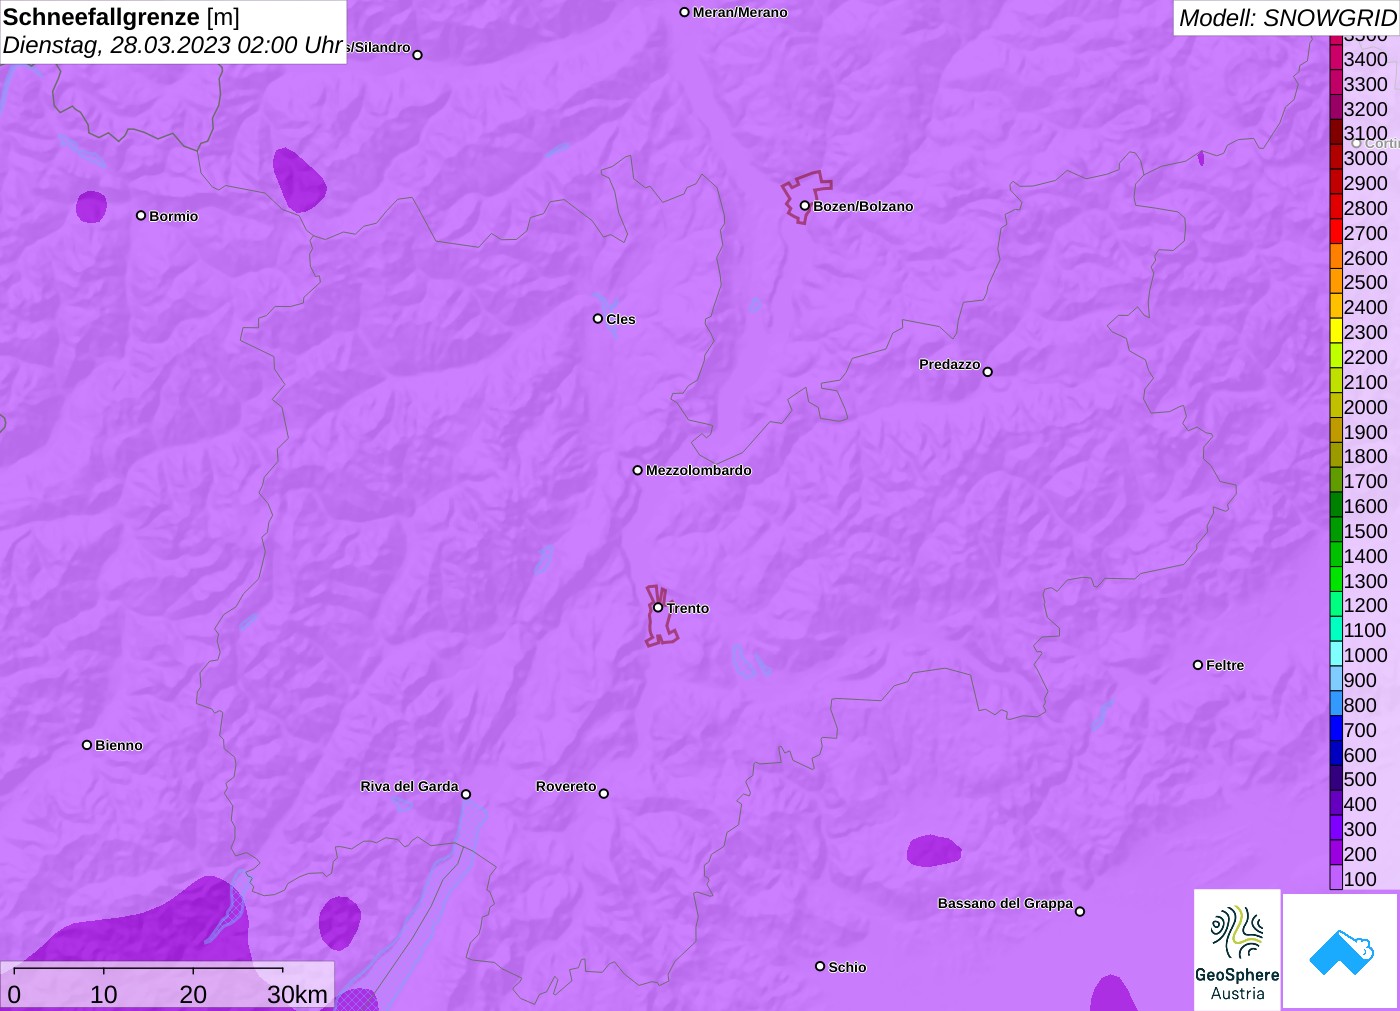
Task: Select the 200 m legend color swatch
Action: click(1336, 853)
